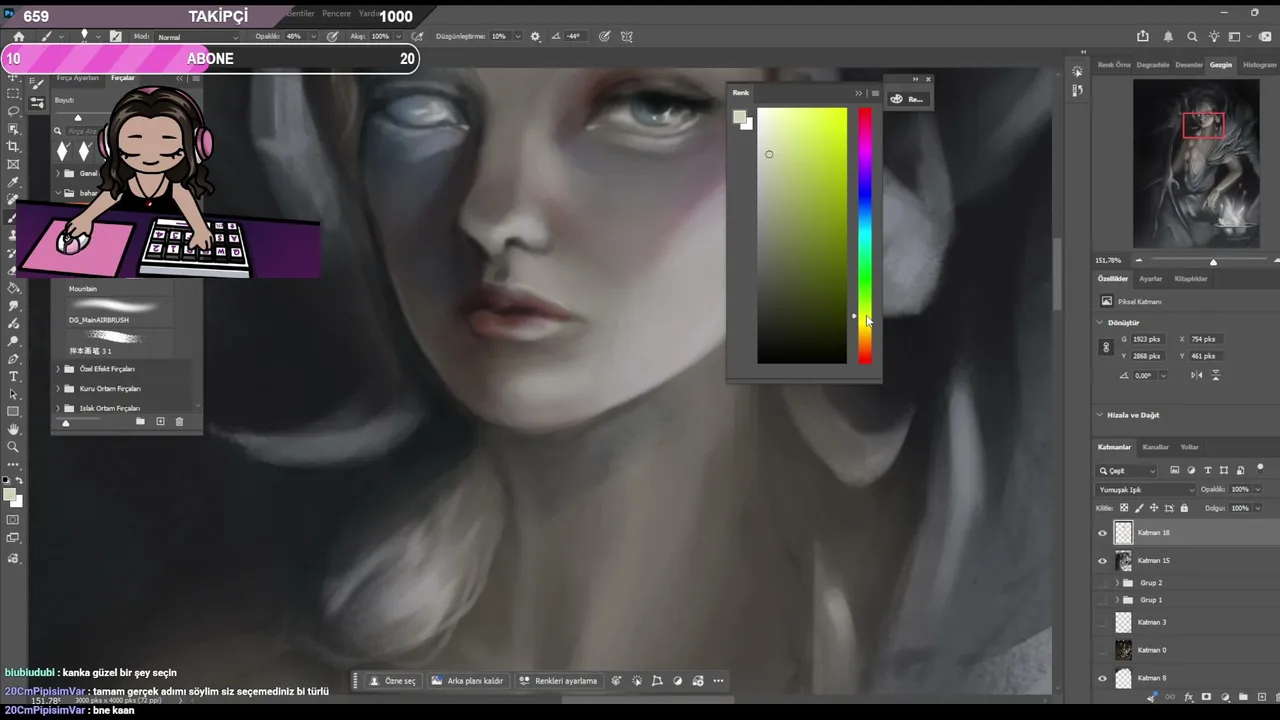Switch to the Histogram tab
The height and width of the screenshot is (720, 1280).
pos(1259,65)
